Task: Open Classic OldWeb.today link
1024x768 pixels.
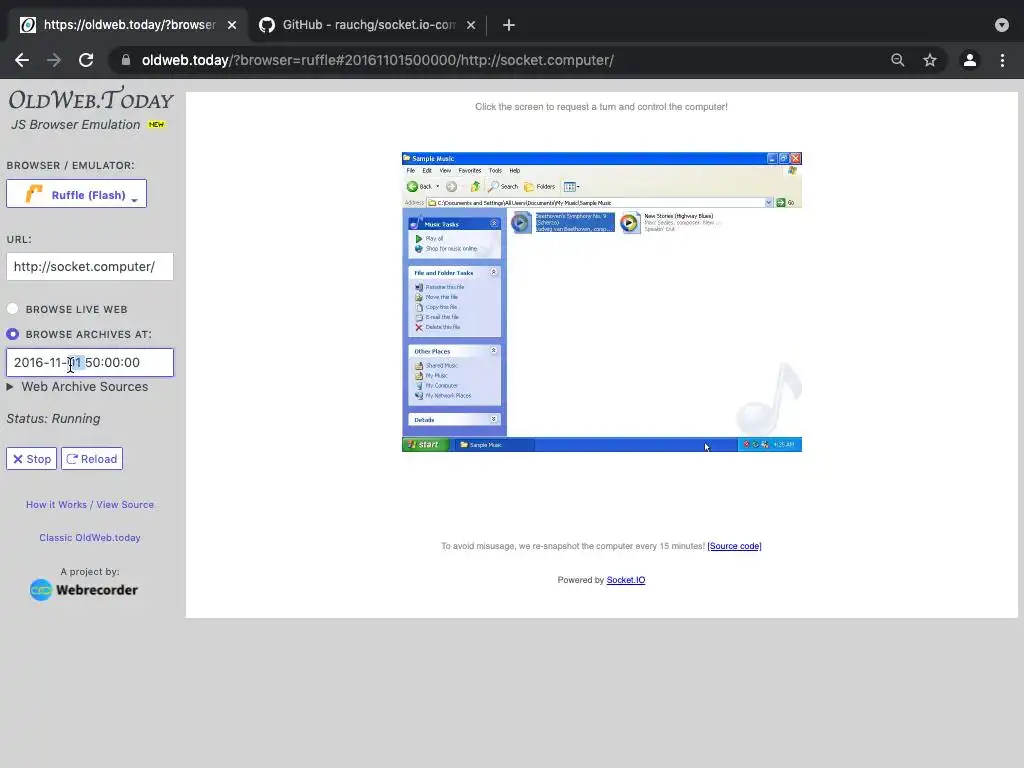Action: [x=90, y=537]
